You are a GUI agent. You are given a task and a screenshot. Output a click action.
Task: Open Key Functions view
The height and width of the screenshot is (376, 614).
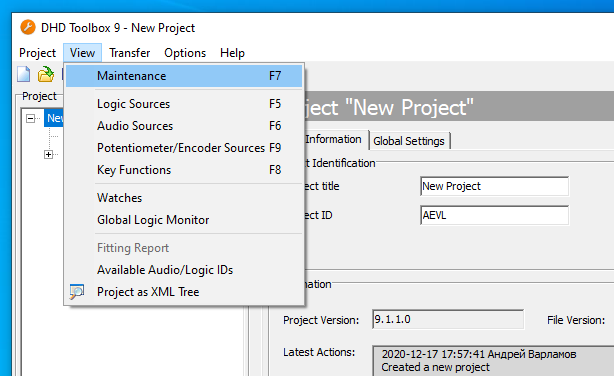point(184,170)
